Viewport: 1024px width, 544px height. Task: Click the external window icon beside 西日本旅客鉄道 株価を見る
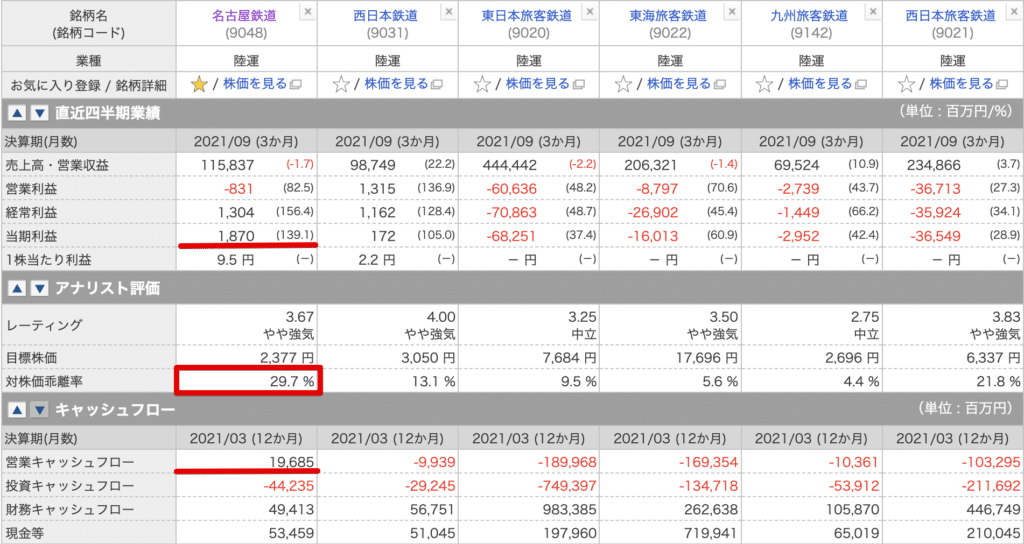pyautogui.click(x=1002, y=85)
